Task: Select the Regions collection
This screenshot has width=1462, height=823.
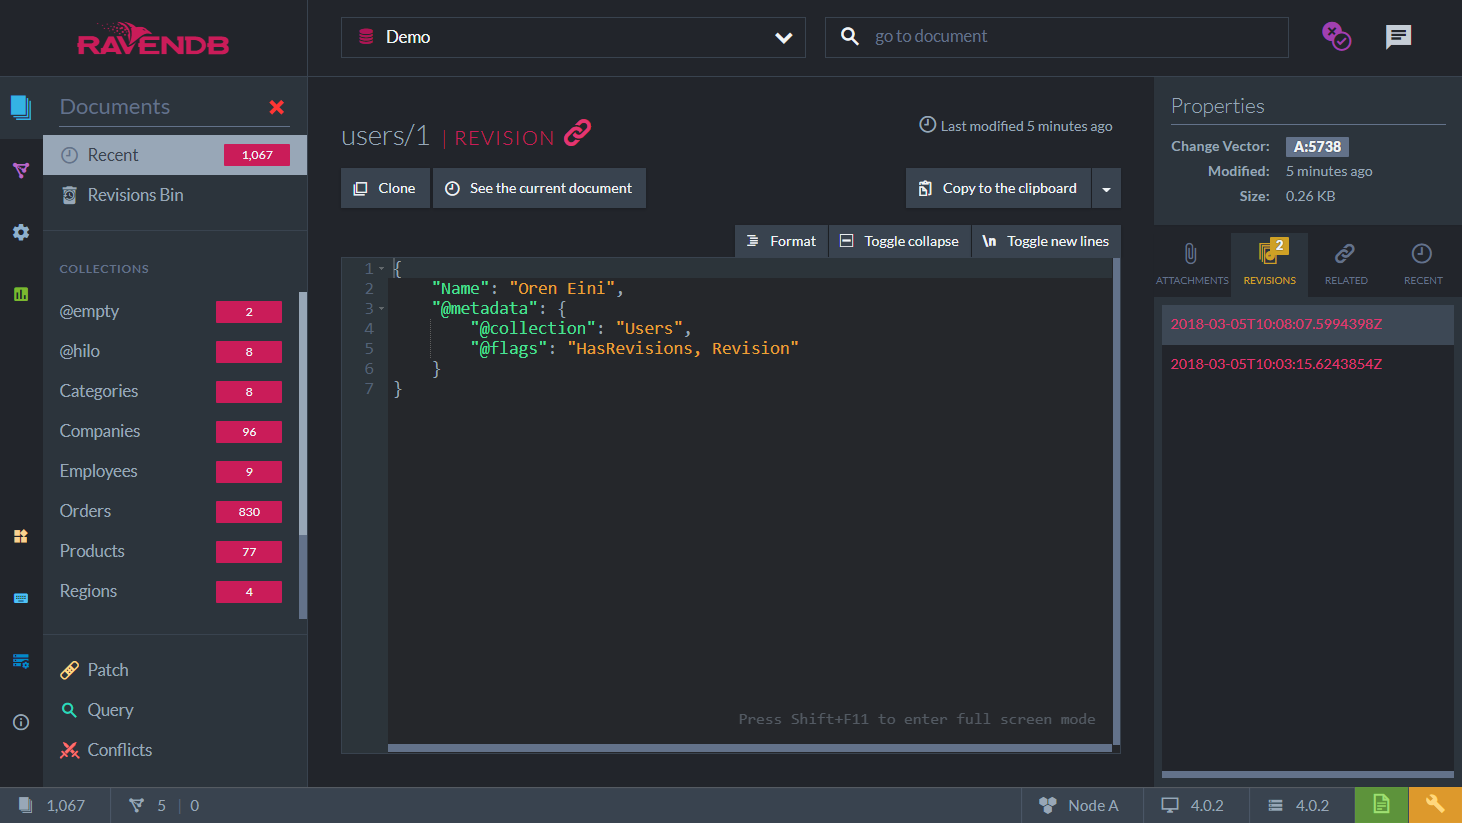Action: [170, 591]
